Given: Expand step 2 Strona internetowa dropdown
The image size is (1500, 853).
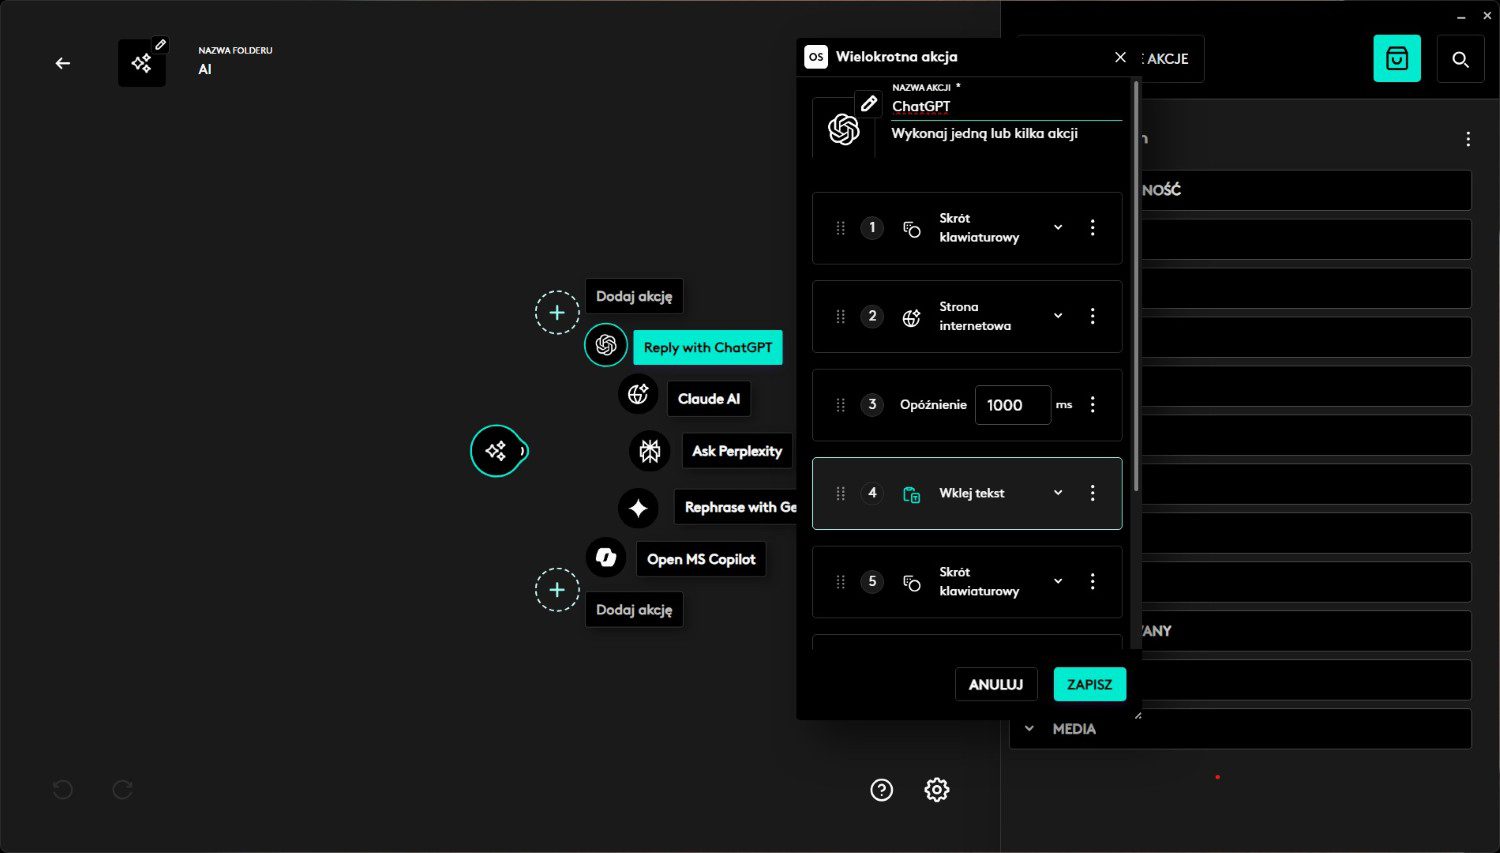Looking at the screenshot, I should [1058, 316].
